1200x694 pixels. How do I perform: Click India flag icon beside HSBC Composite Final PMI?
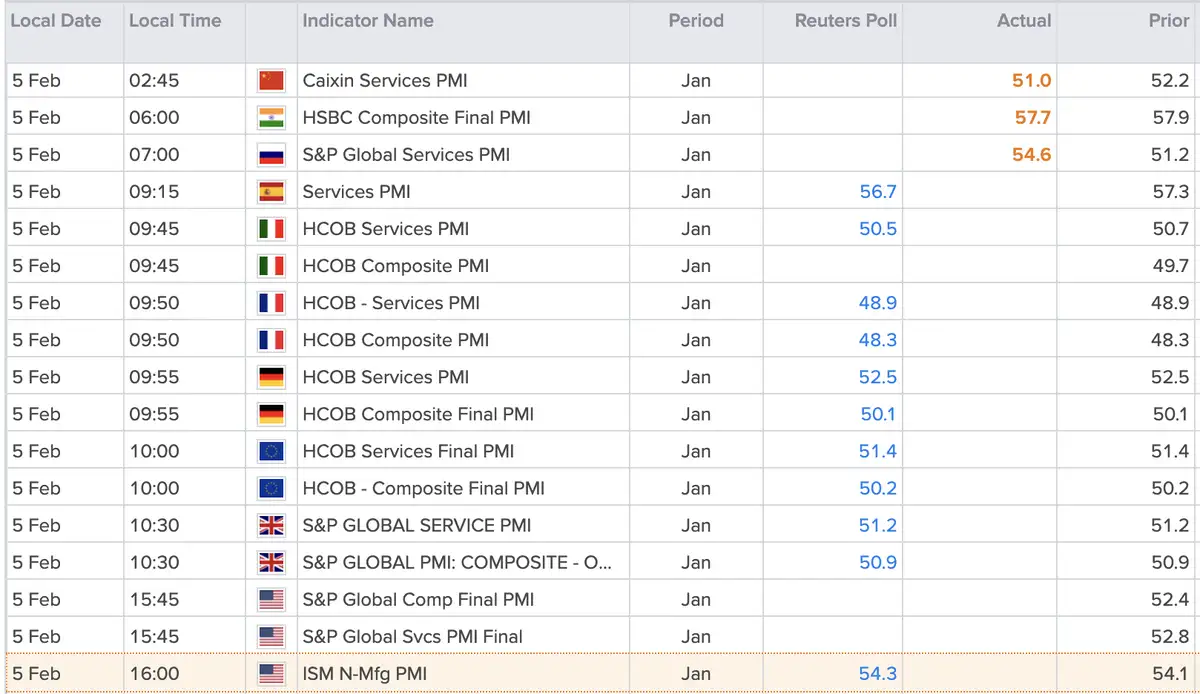click(271, 118)
